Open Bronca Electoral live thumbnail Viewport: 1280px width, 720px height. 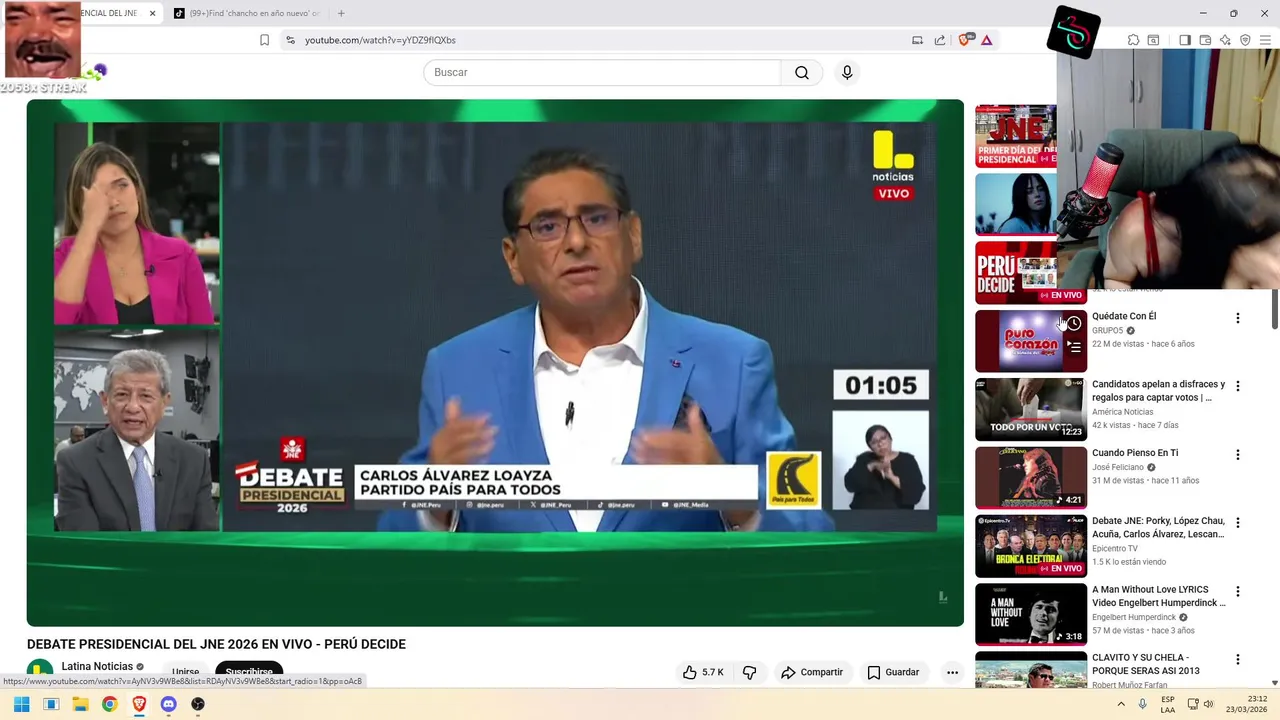[1031, 546]
